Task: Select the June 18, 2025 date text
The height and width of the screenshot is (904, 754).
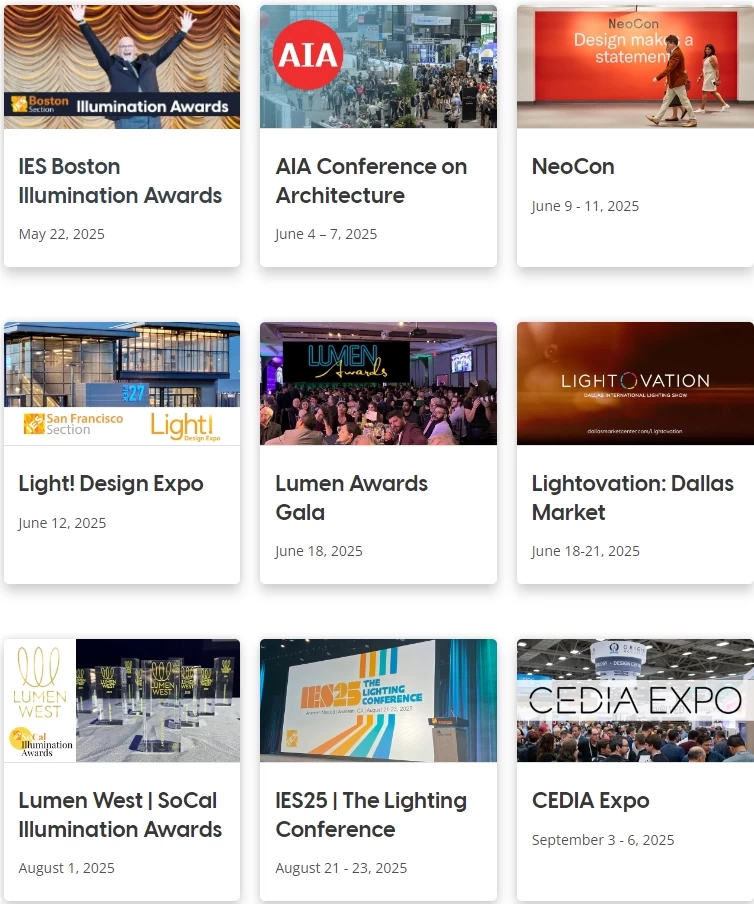Action: (319, 551)
